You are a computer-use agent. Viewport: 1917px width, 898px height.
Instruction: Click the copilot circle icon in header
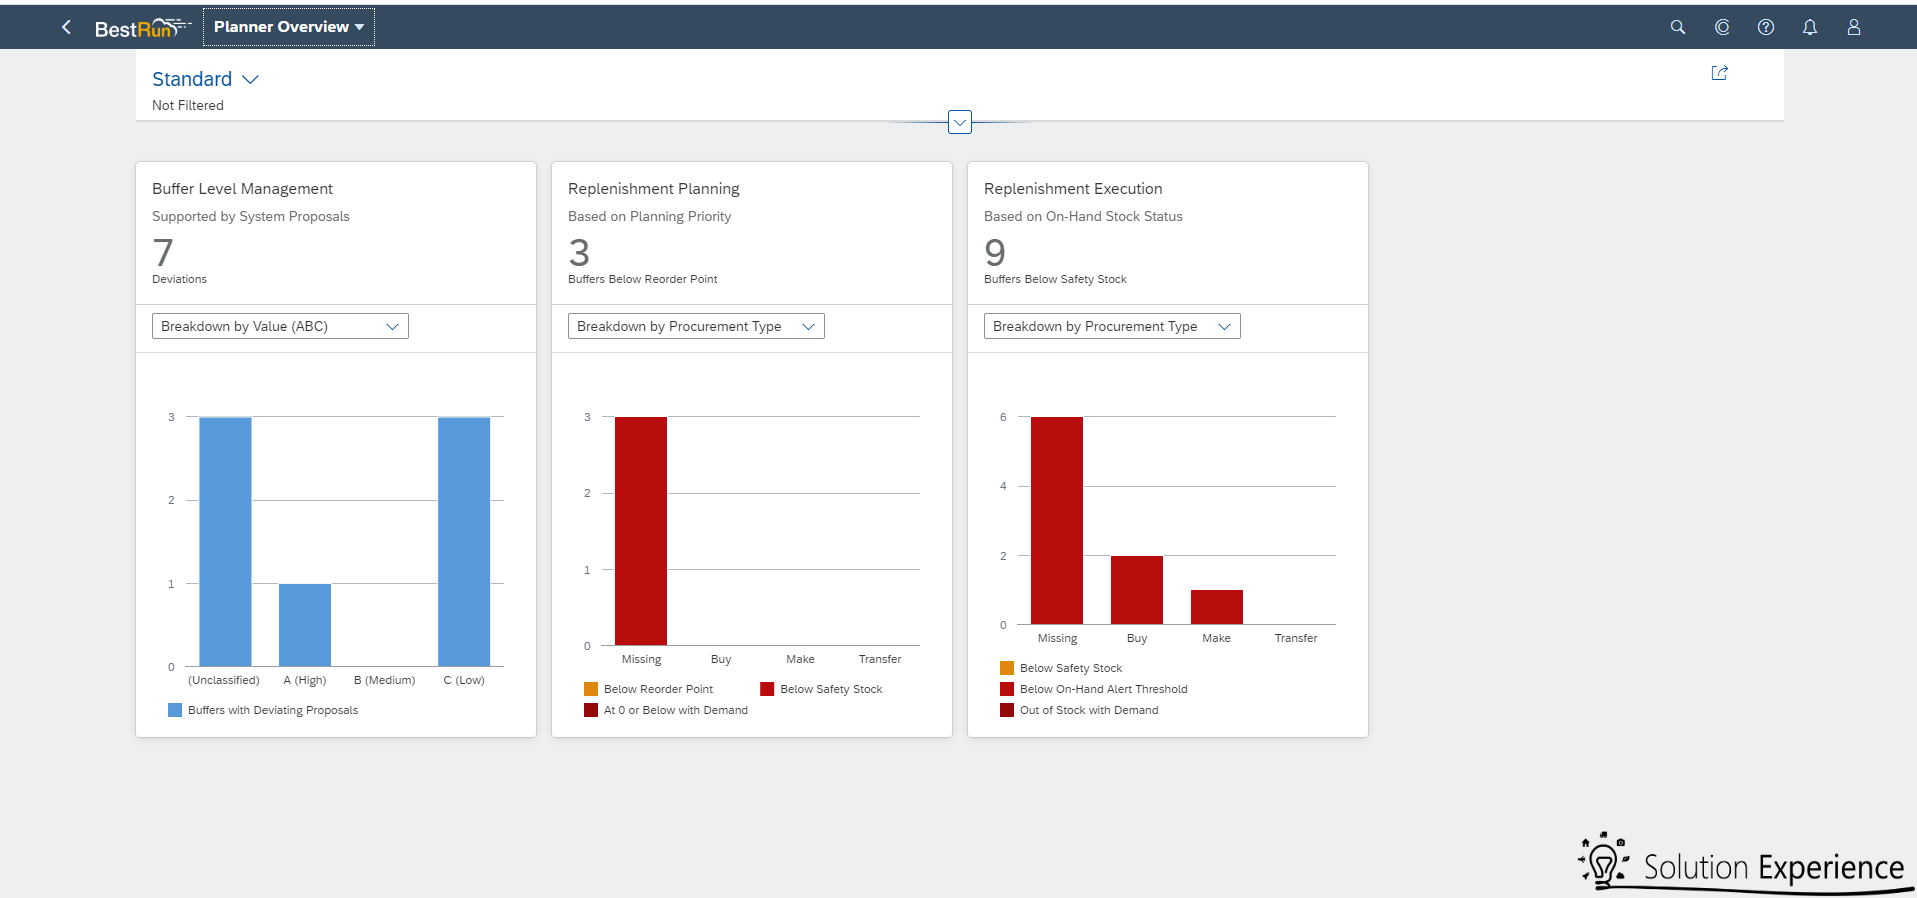1721,27
